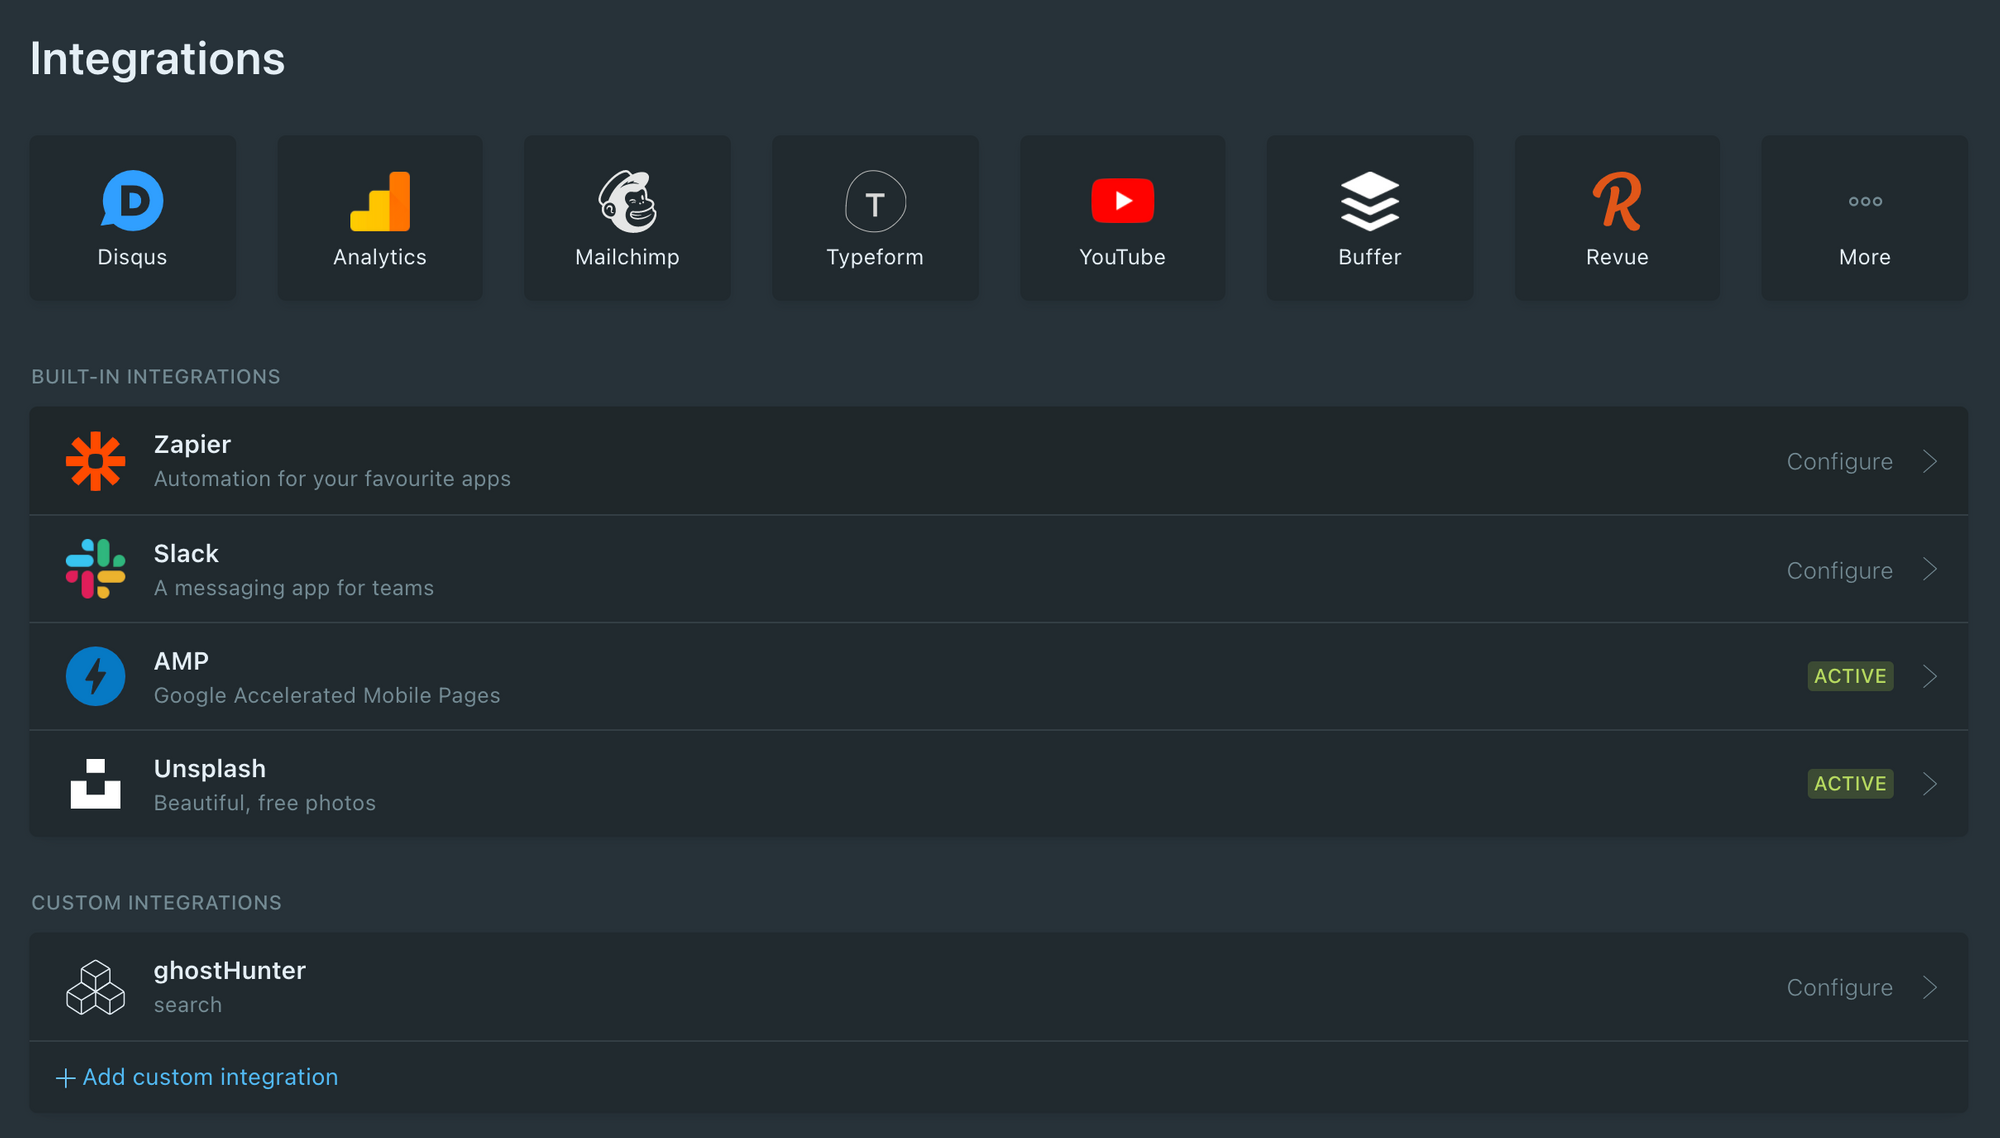Image resolution: width=2000 pixels, height=1138 pixels.
Task: Click Configure for ghostHunter
Action: [x=1840, y=988]
